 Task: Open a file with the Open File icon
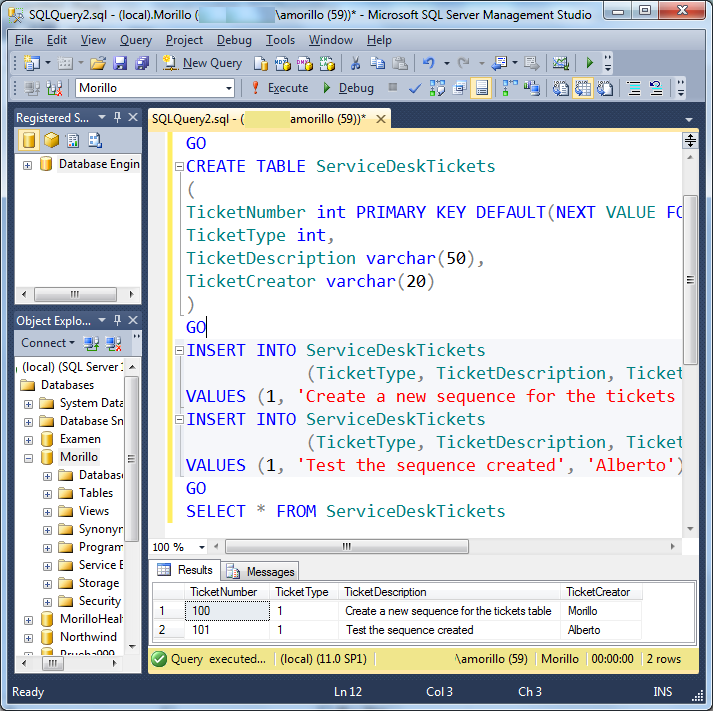pos(98,63)
